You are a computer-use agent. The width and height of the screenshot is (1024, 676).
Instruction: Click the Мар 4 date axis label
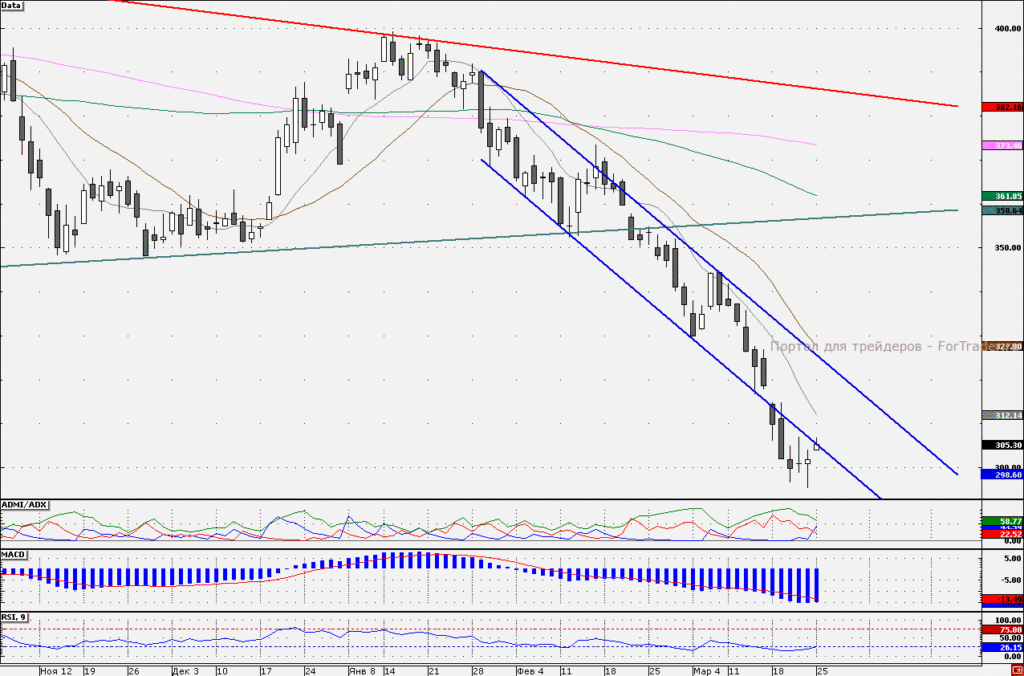[x=707, y=671]
